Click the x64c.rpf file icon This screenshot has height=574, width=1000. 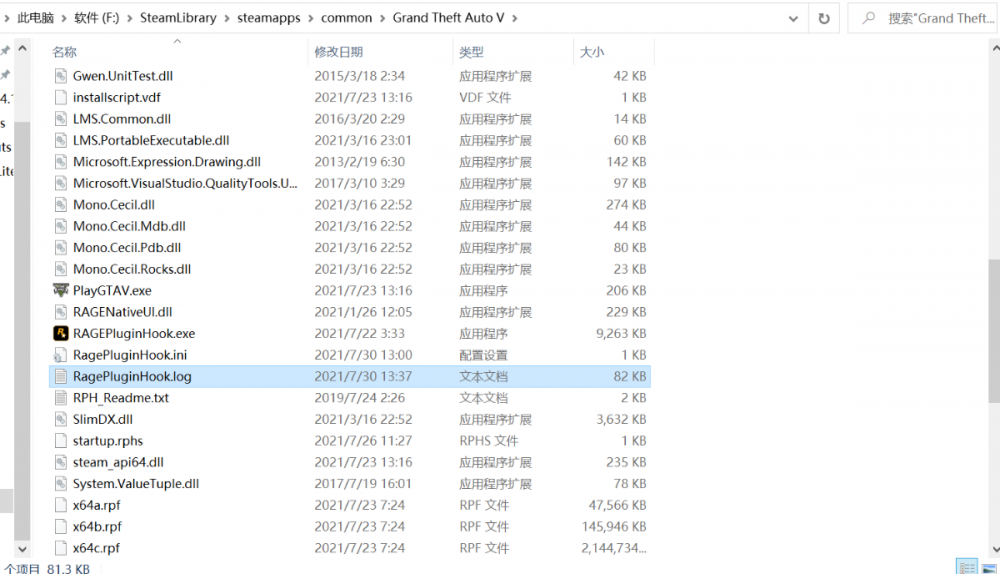point(61,548)
